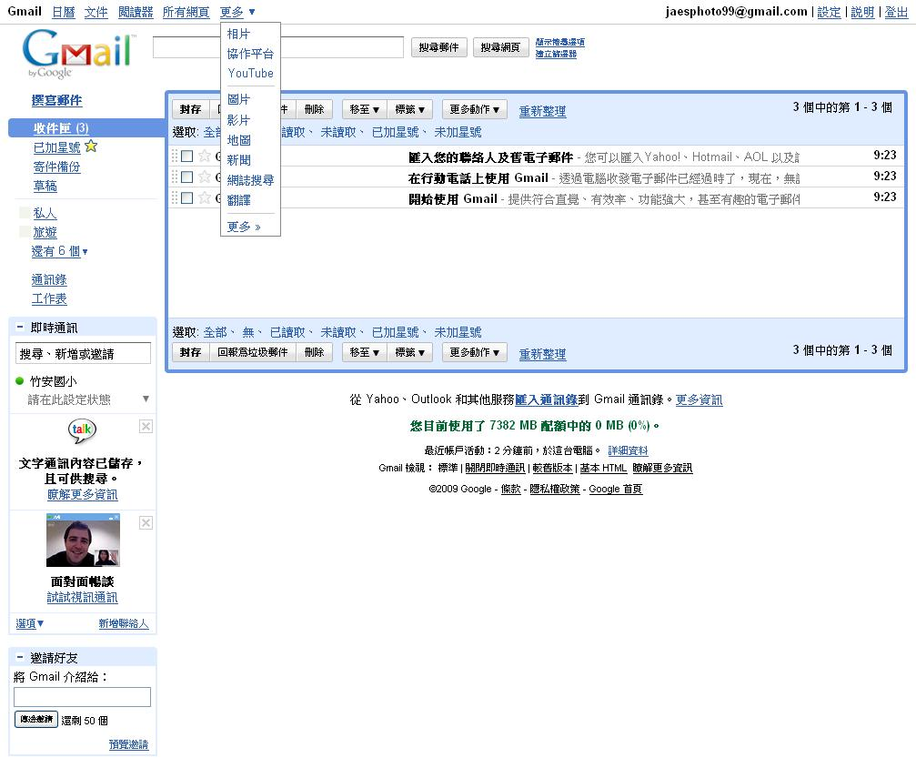Star the first email in the inbox
The image size is (916, 768).
pyautogui.click(x=205, y=156)
